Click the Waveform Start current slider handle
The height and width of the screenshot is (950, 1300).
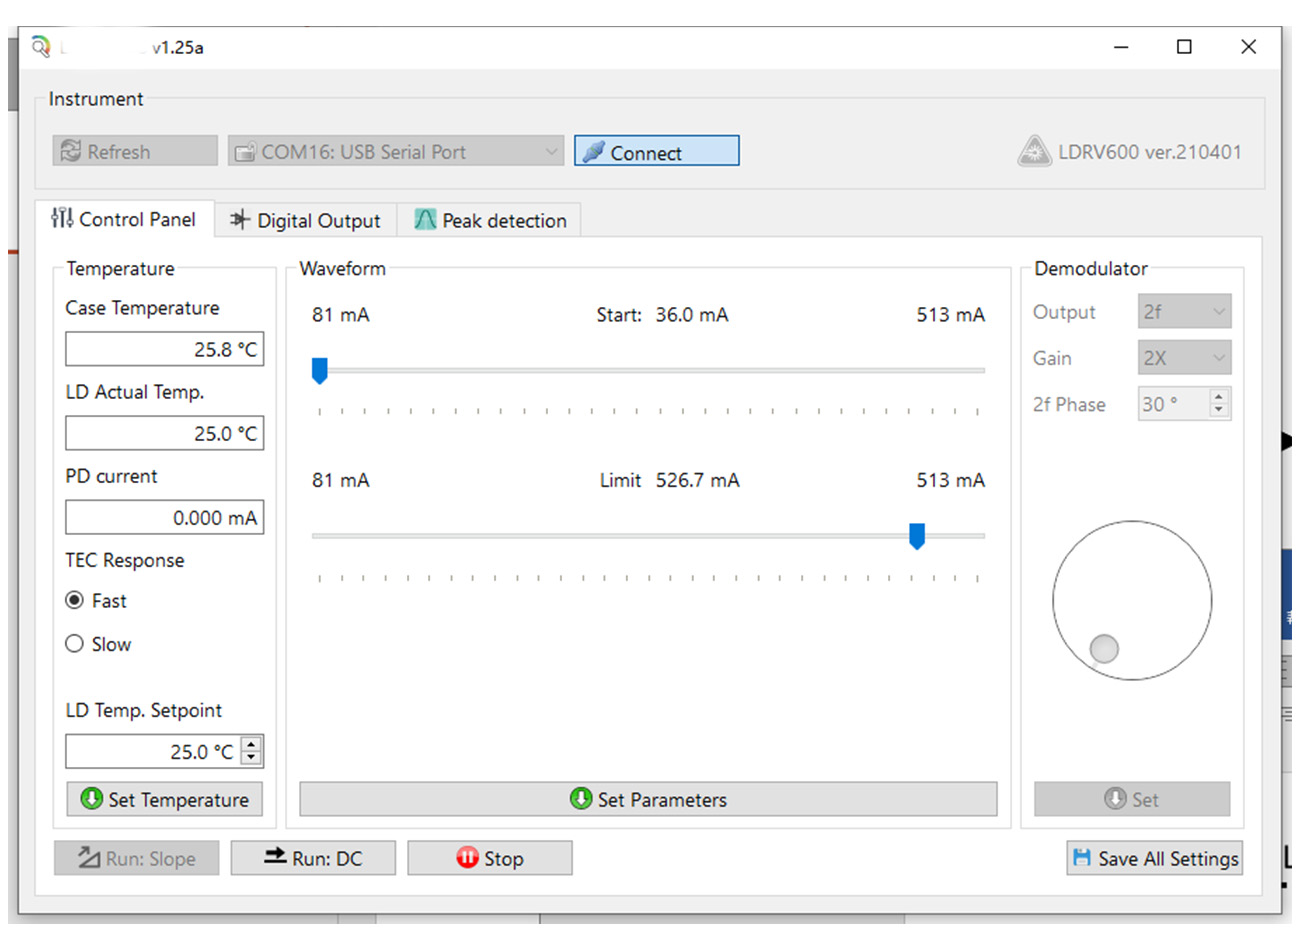tap(320, 371)
